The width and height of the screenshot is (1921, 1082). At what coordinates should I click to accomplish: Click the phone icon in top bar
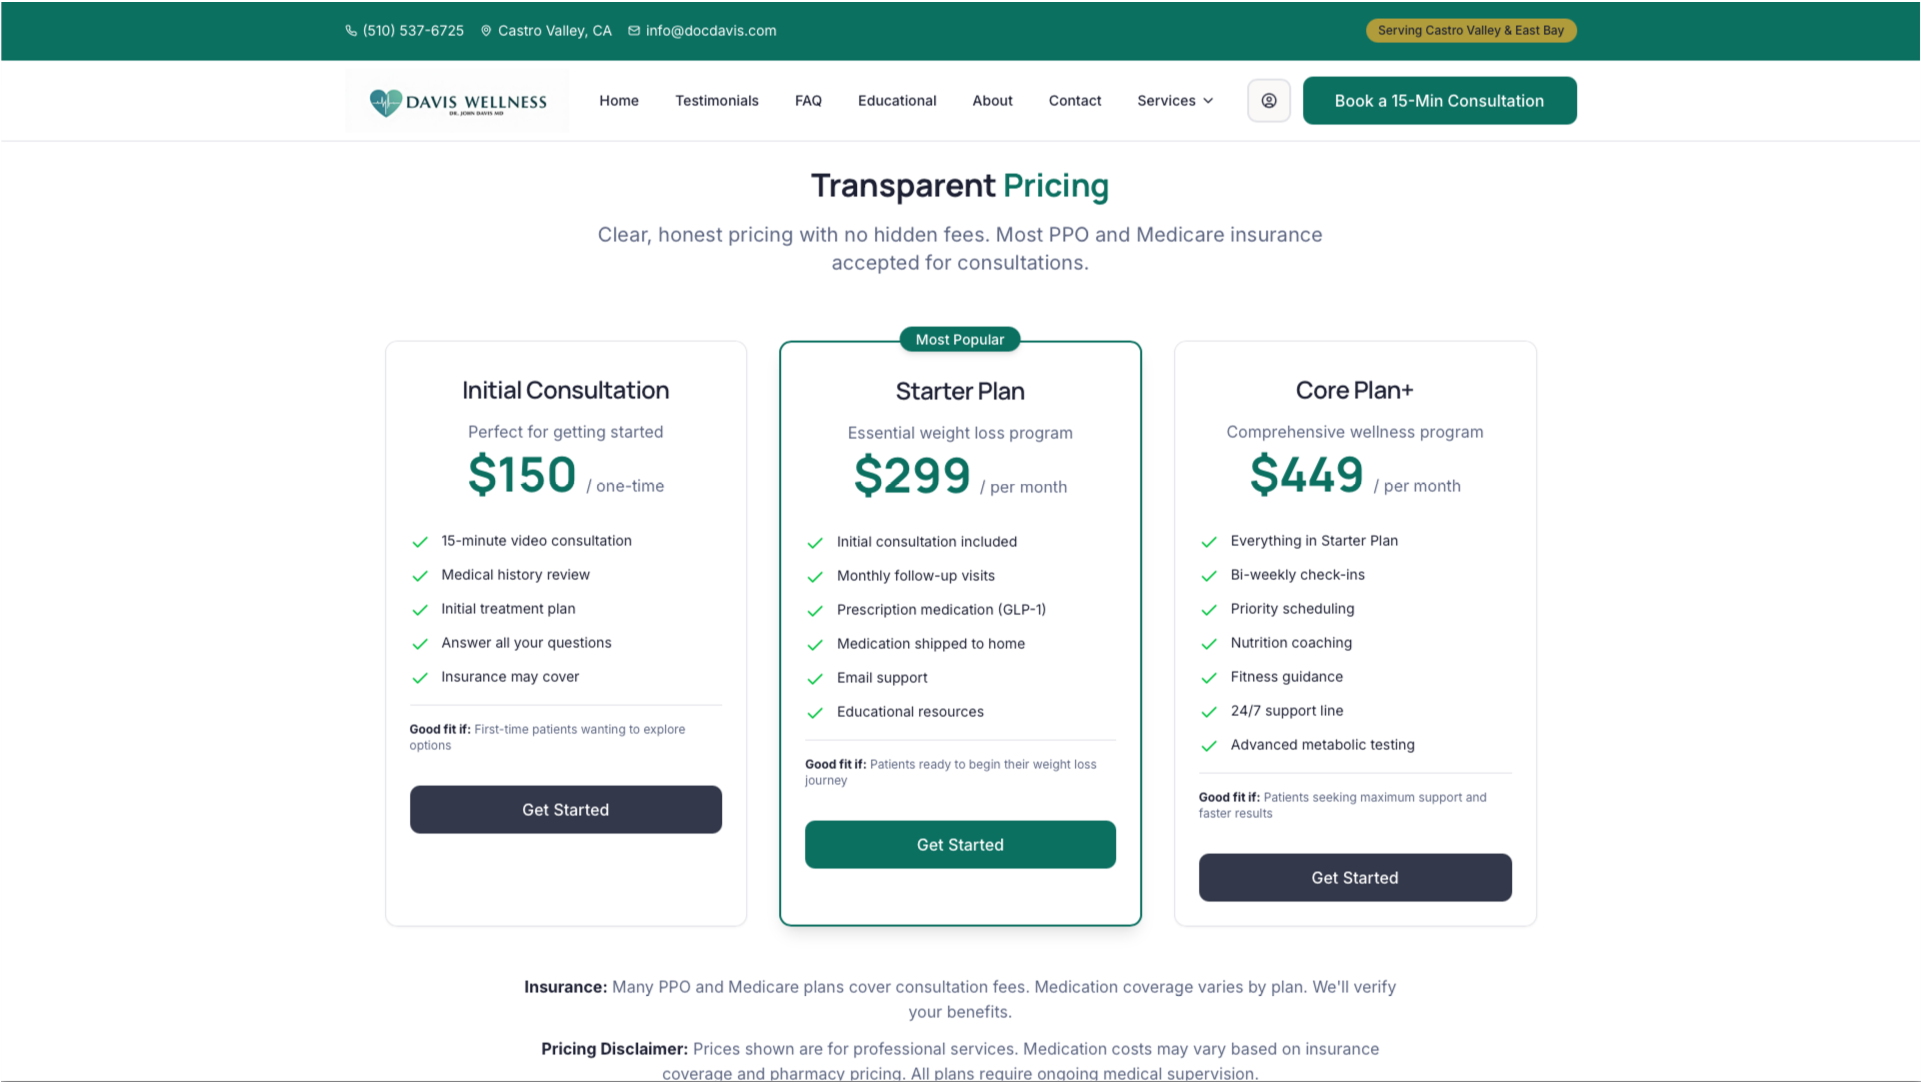point(351,31)
